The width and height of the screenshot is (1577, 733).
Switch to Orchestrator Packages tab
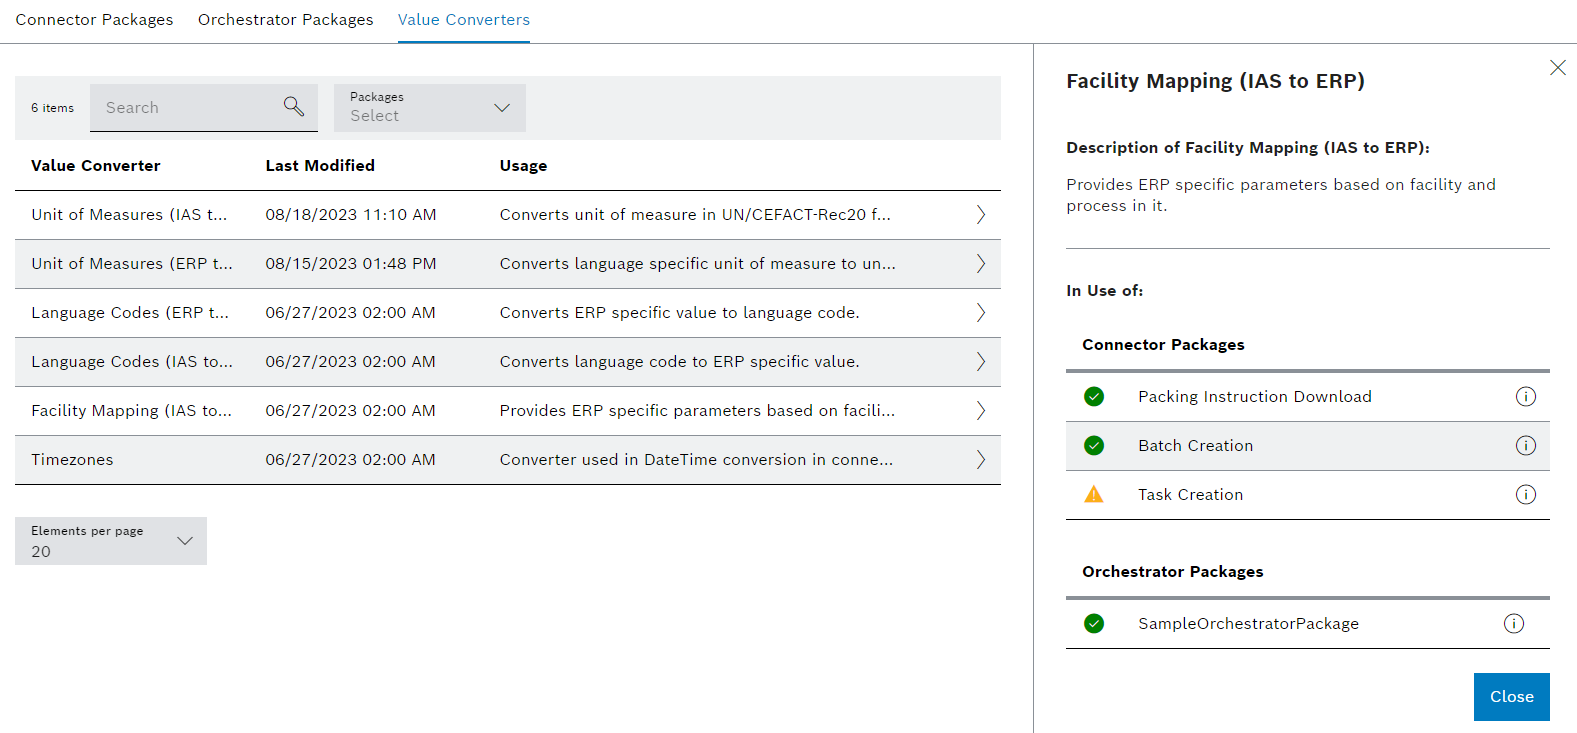(285, 20)
